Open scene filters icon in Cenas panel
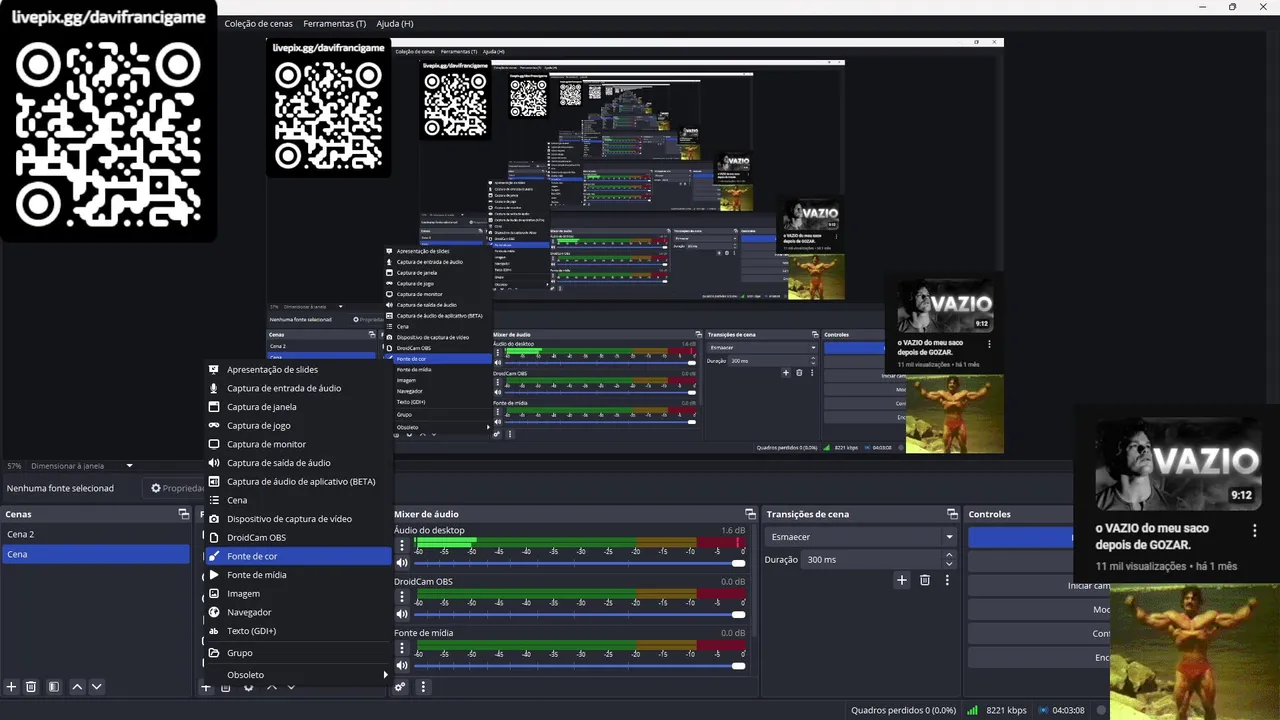Screen dimensions: 1280x720 54,687
